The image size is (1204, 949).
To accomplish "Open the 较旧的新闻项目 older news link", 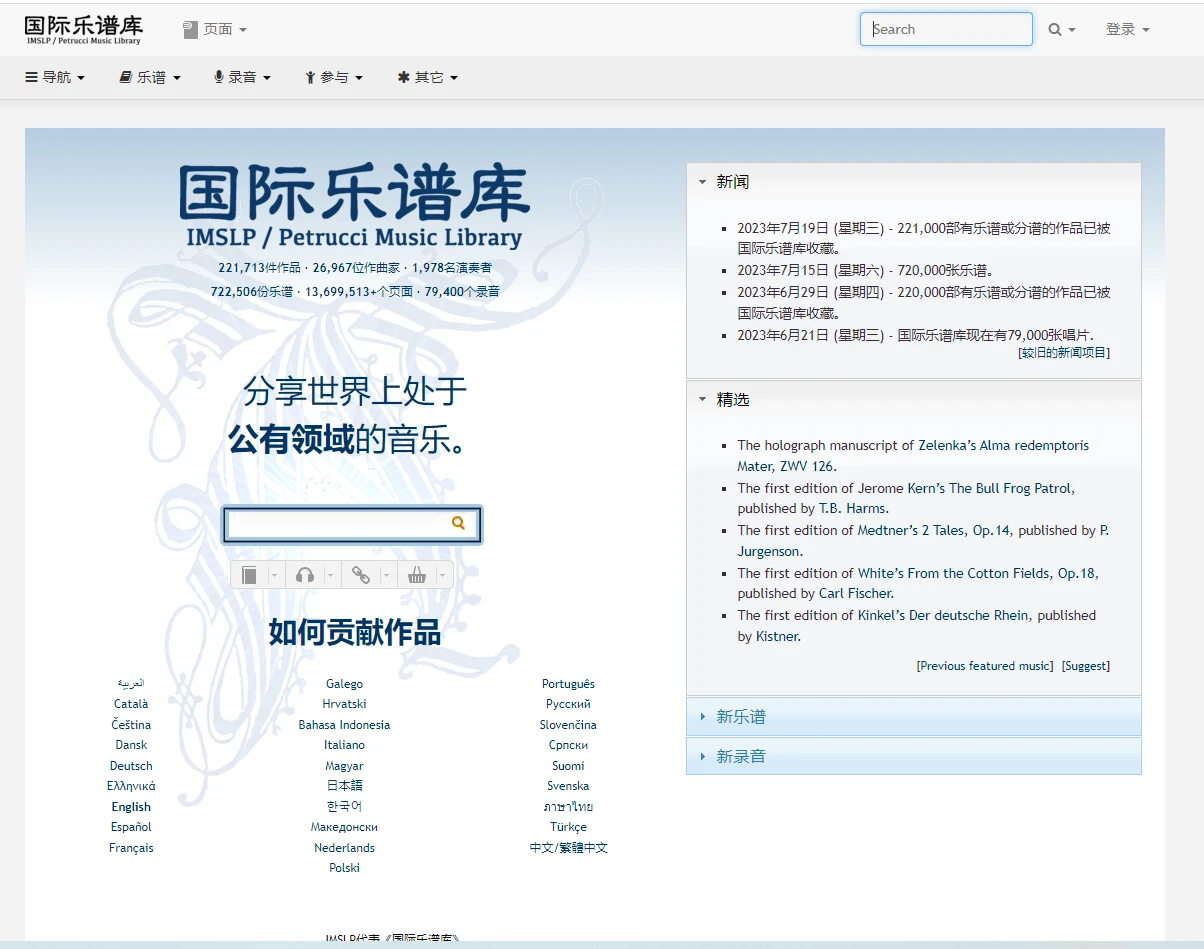I will [1064, 353].
